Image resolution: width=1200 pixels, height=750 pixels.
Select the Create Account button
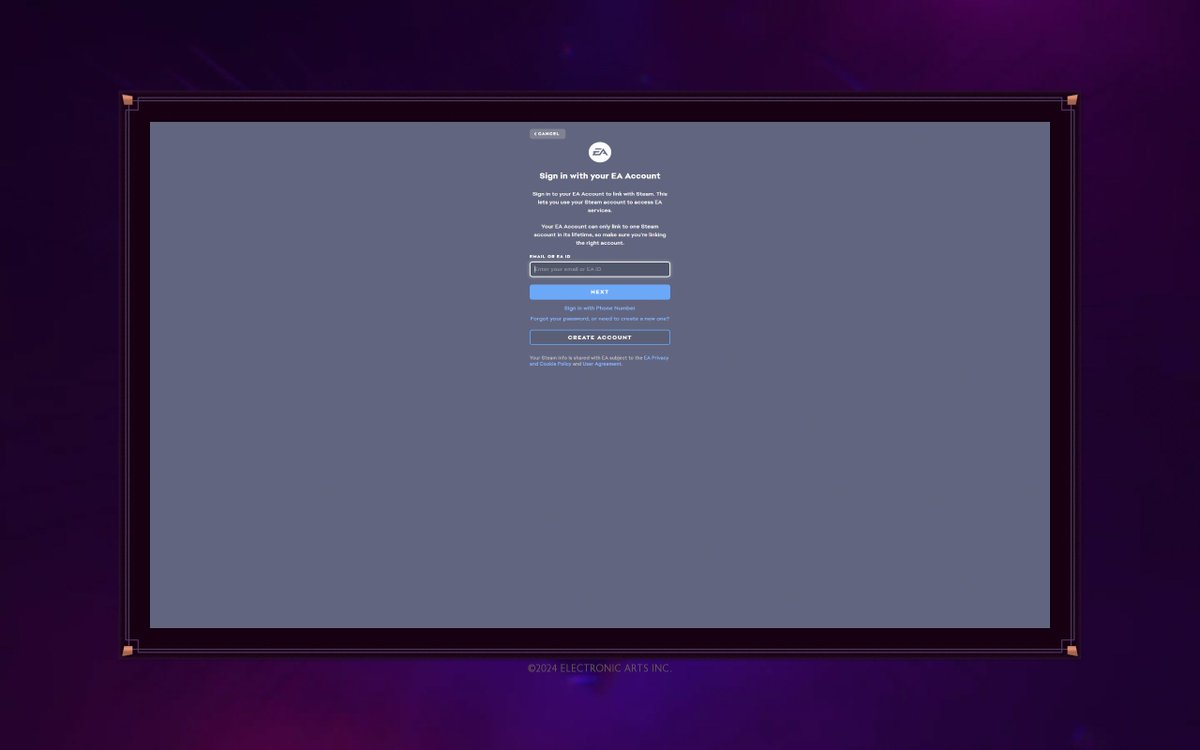pyautogui.click(x=600, y=338)
